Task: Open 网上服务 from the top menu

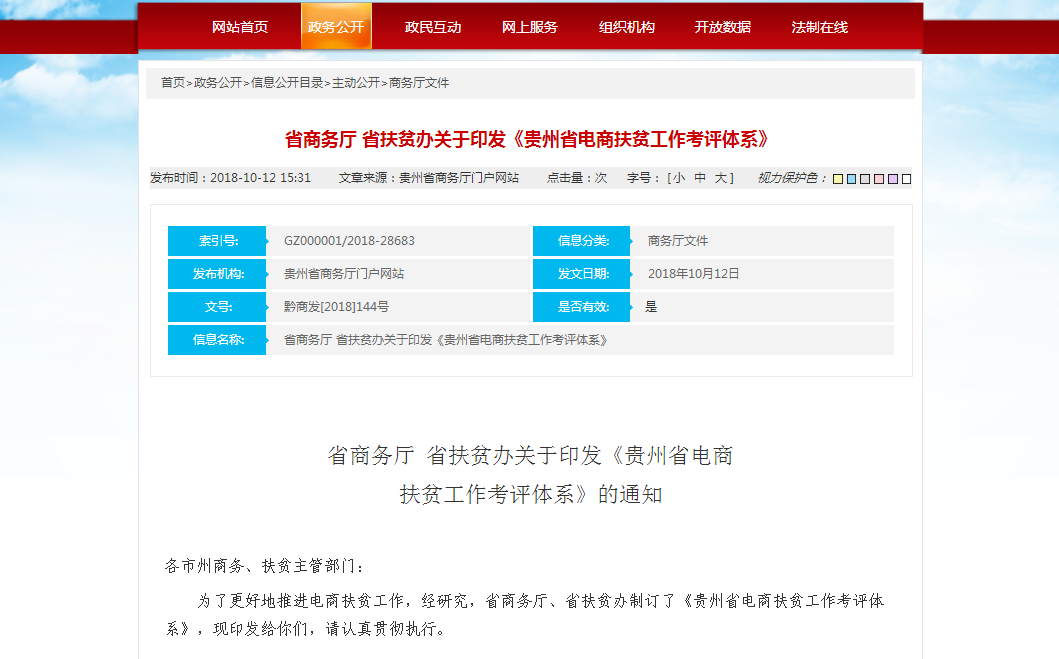Action: pyautogui.click(x=530, y=27)
